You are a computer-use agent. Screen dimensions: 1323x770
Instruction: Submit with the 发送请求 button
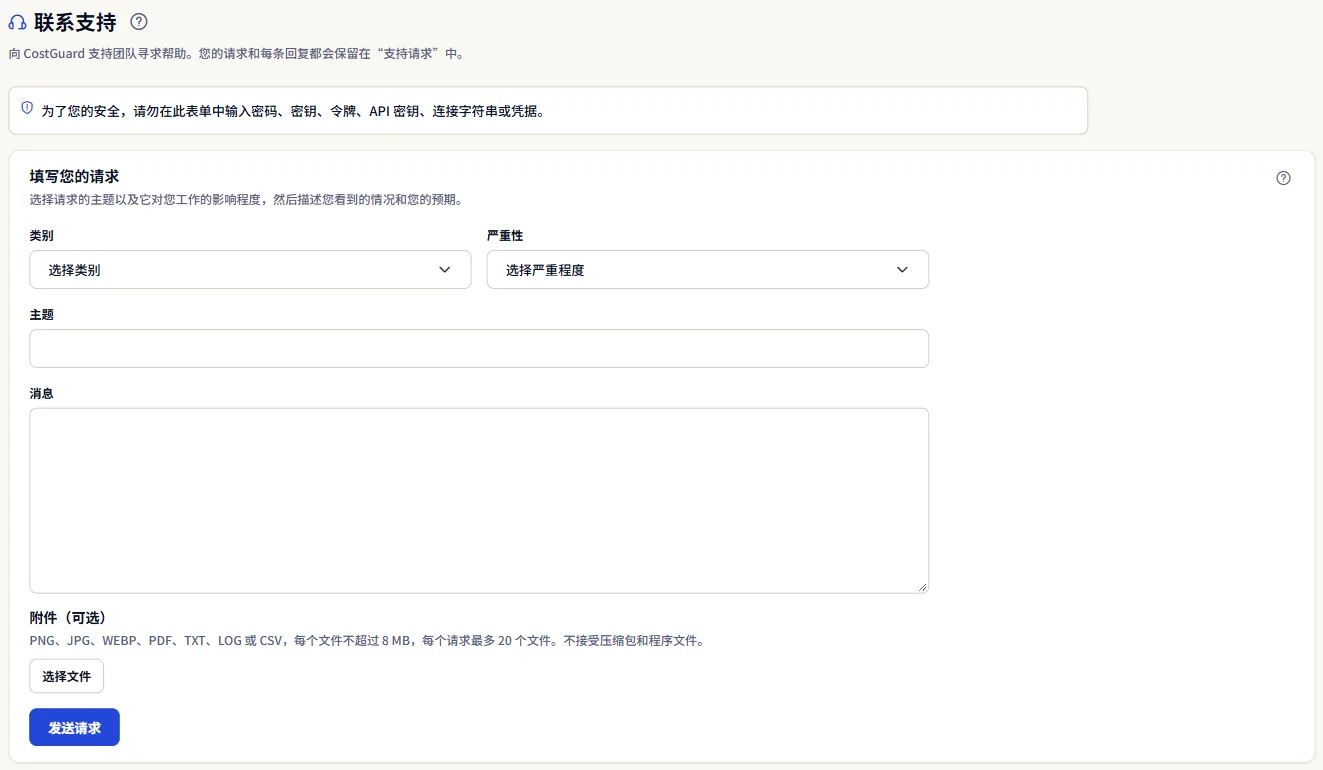pyautogui.click(x=75, y=728)
